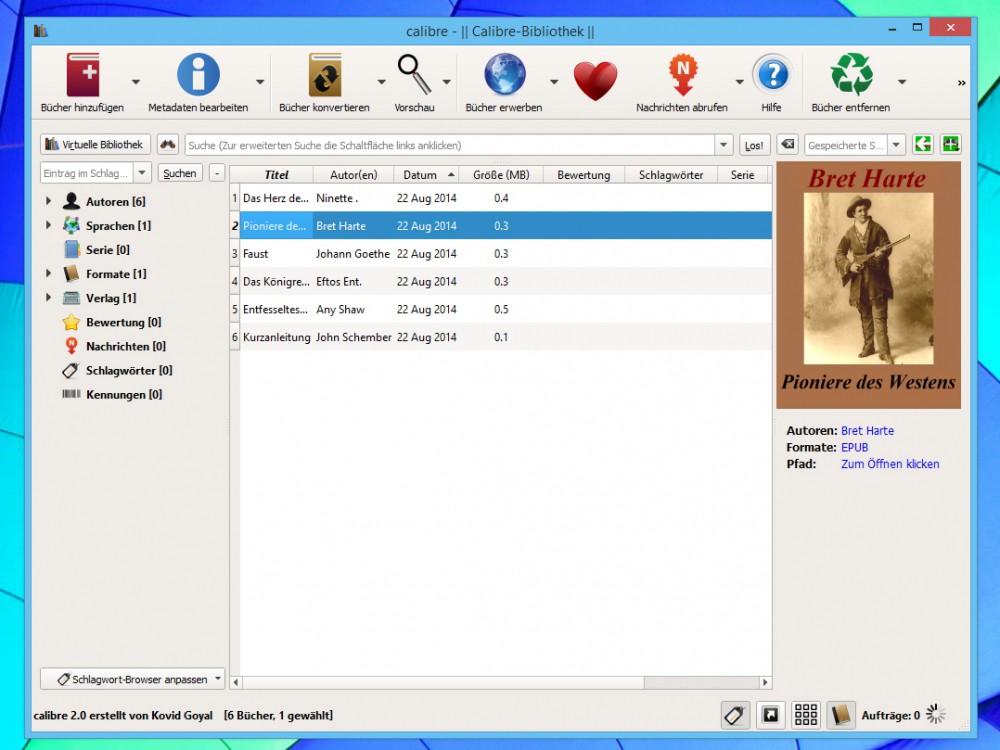Click the red heart donate icon
Screen dimensions: 1000x750
(595, 80)
